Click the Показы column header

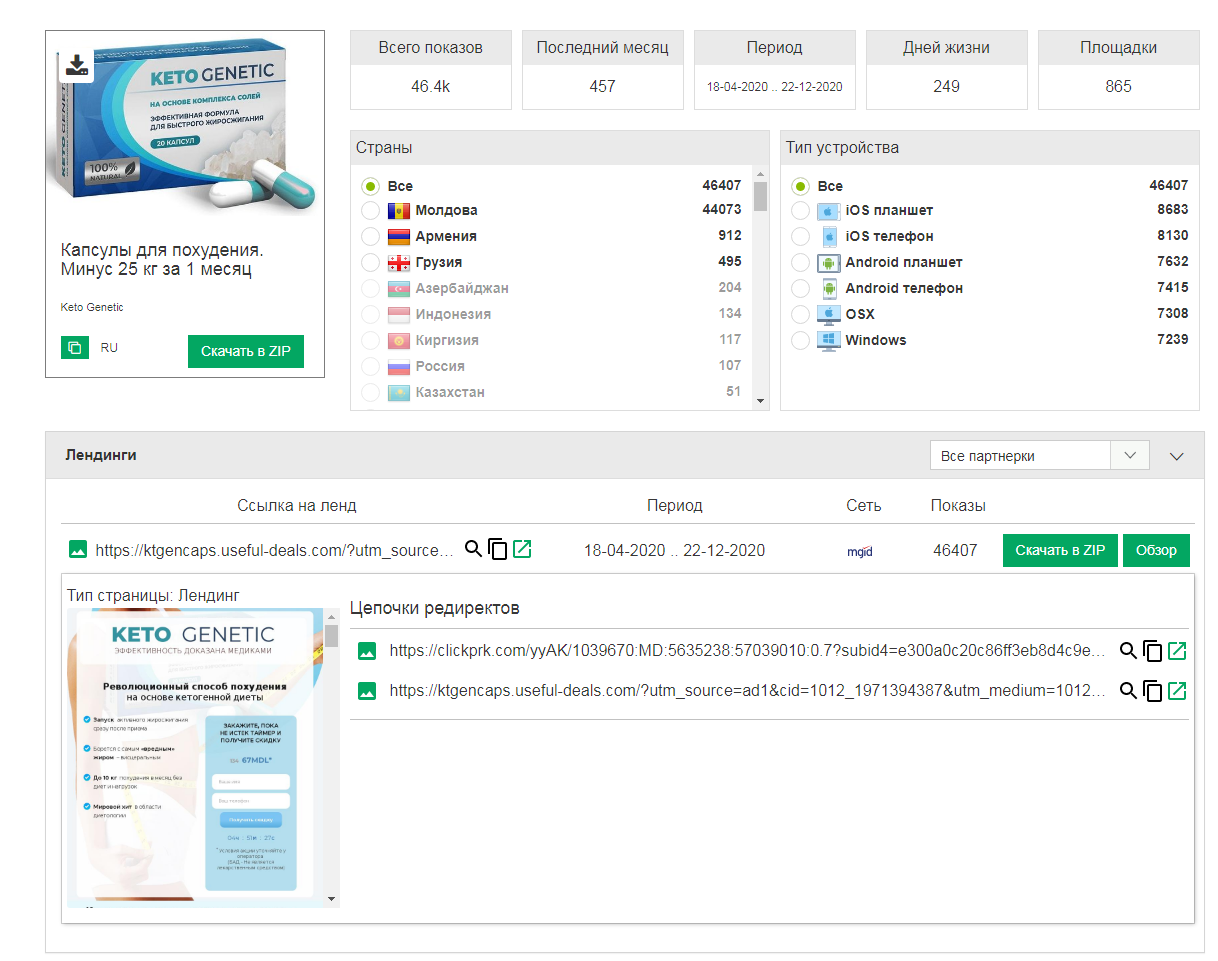pos(958,505)
